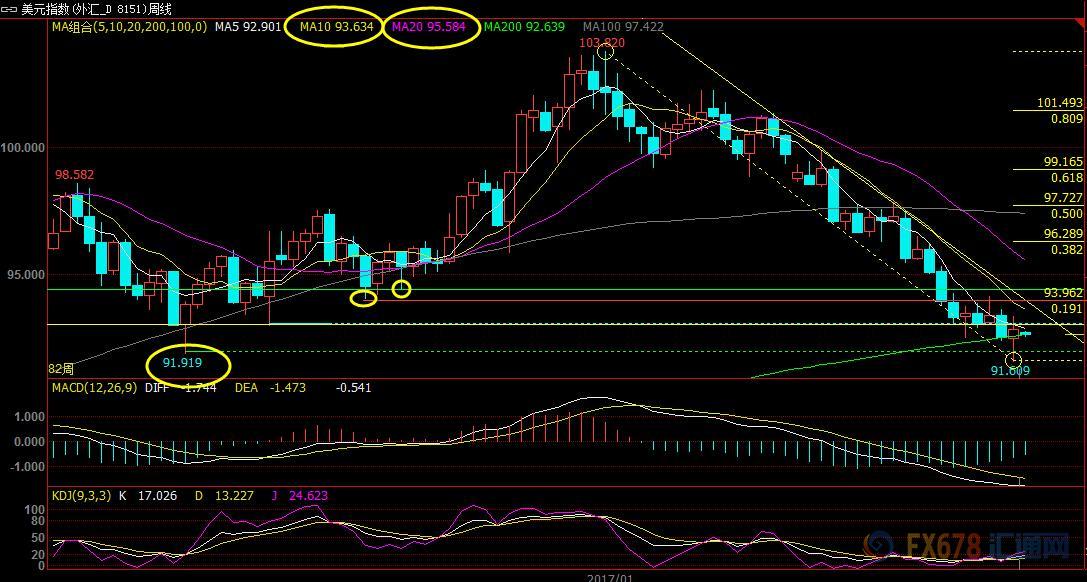1087x582 pixels.
Task: Click the 100.000 price axis label
Action: (x=23, y=147)
